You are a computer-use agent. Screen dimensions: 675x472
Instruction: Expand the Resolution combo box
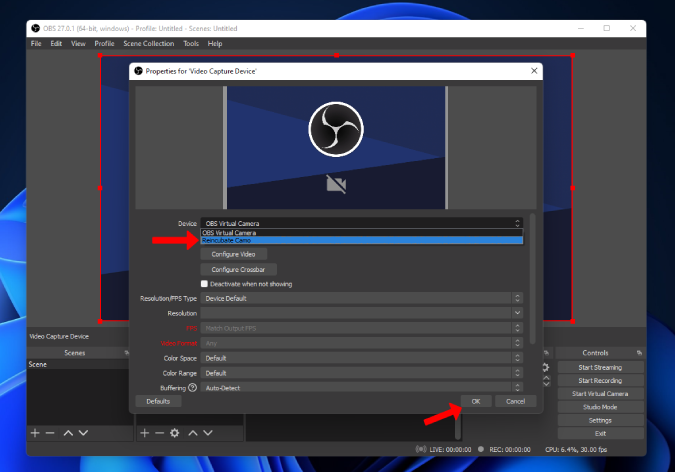tap(362, 313)
